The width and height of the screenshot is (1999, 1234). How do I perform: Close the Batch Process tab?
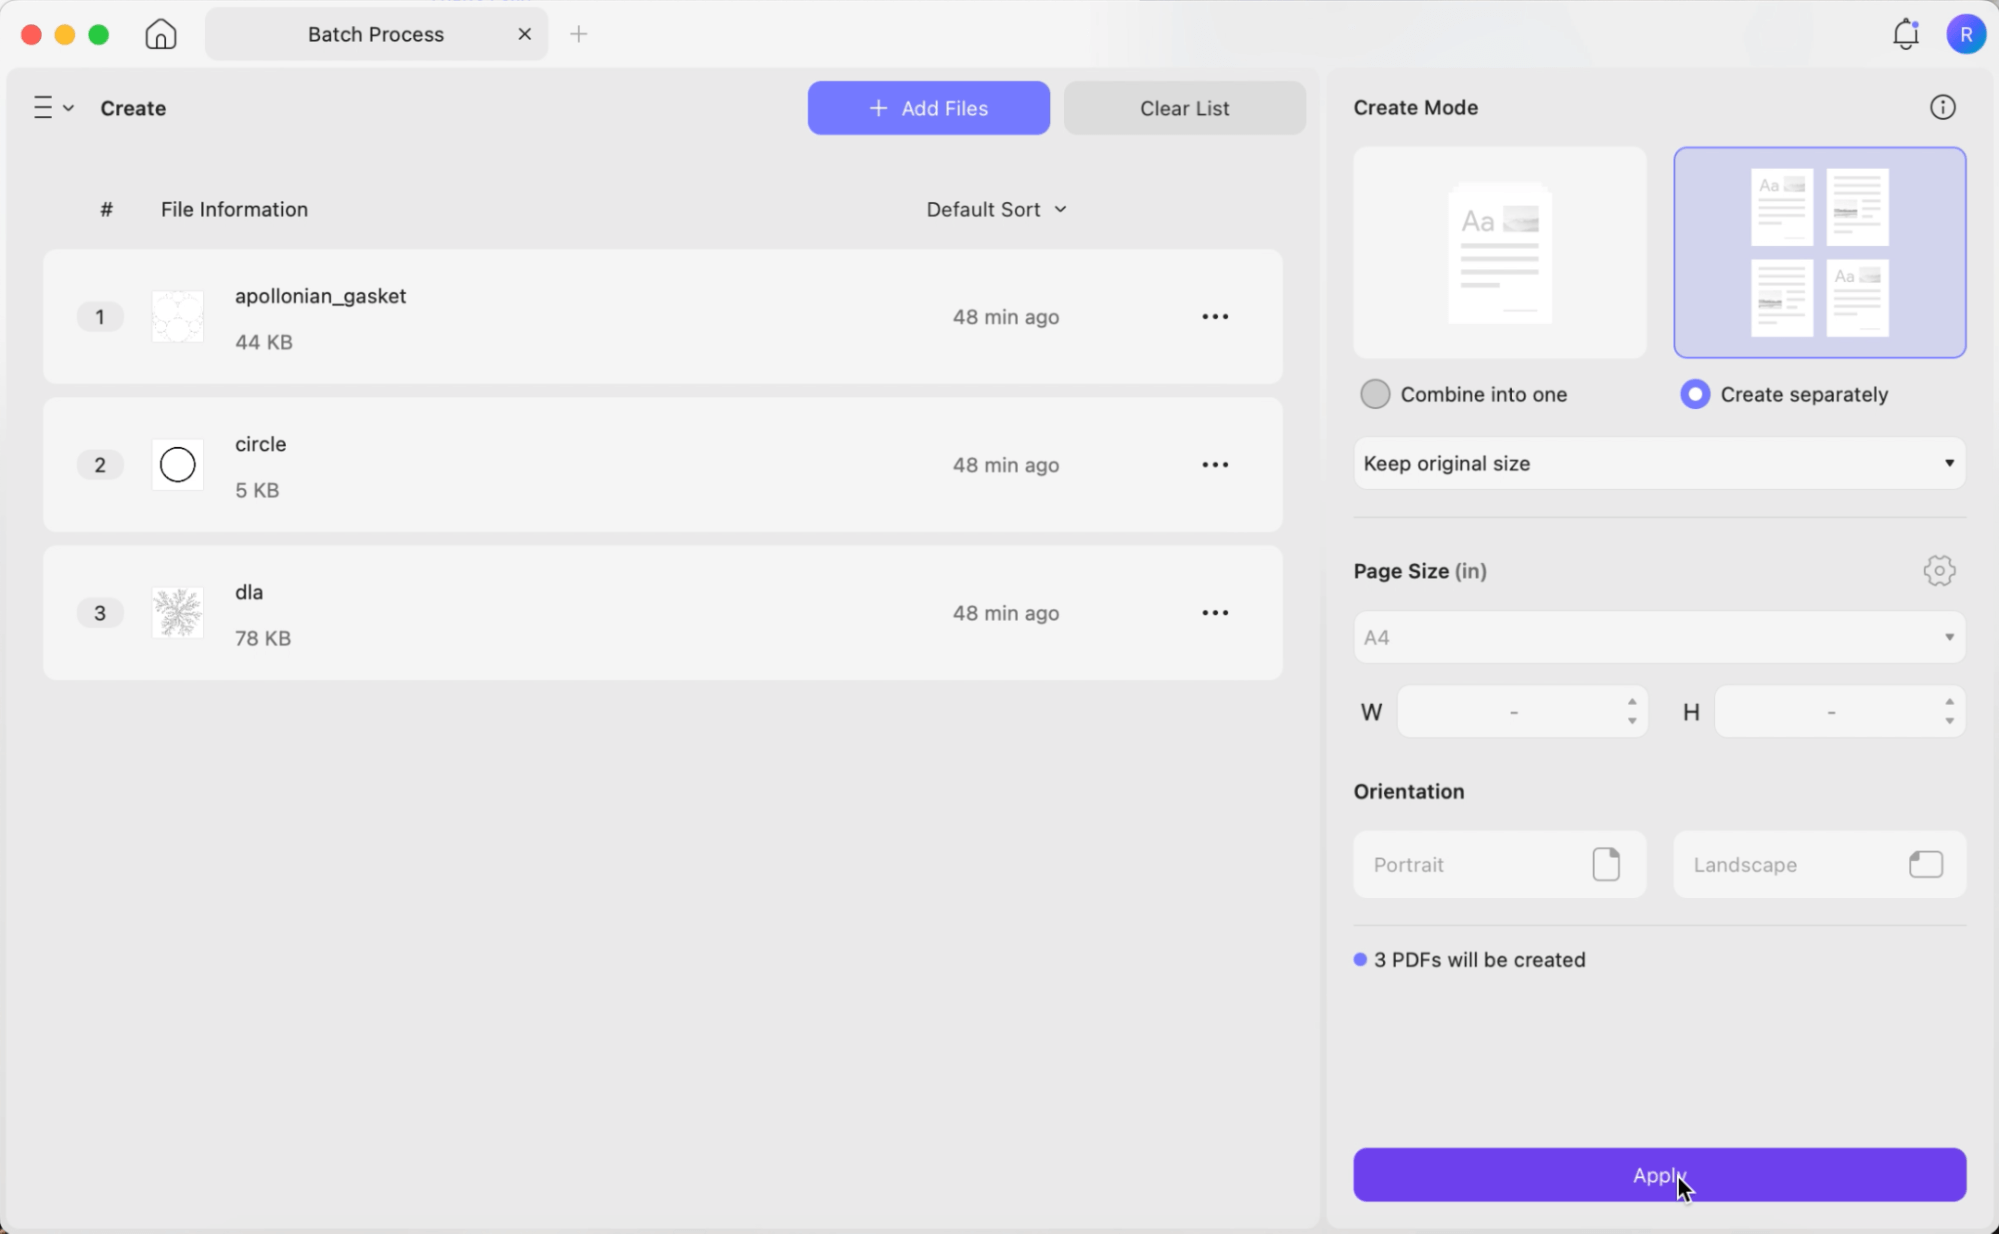pyautogui.click(x=524, y=34)
